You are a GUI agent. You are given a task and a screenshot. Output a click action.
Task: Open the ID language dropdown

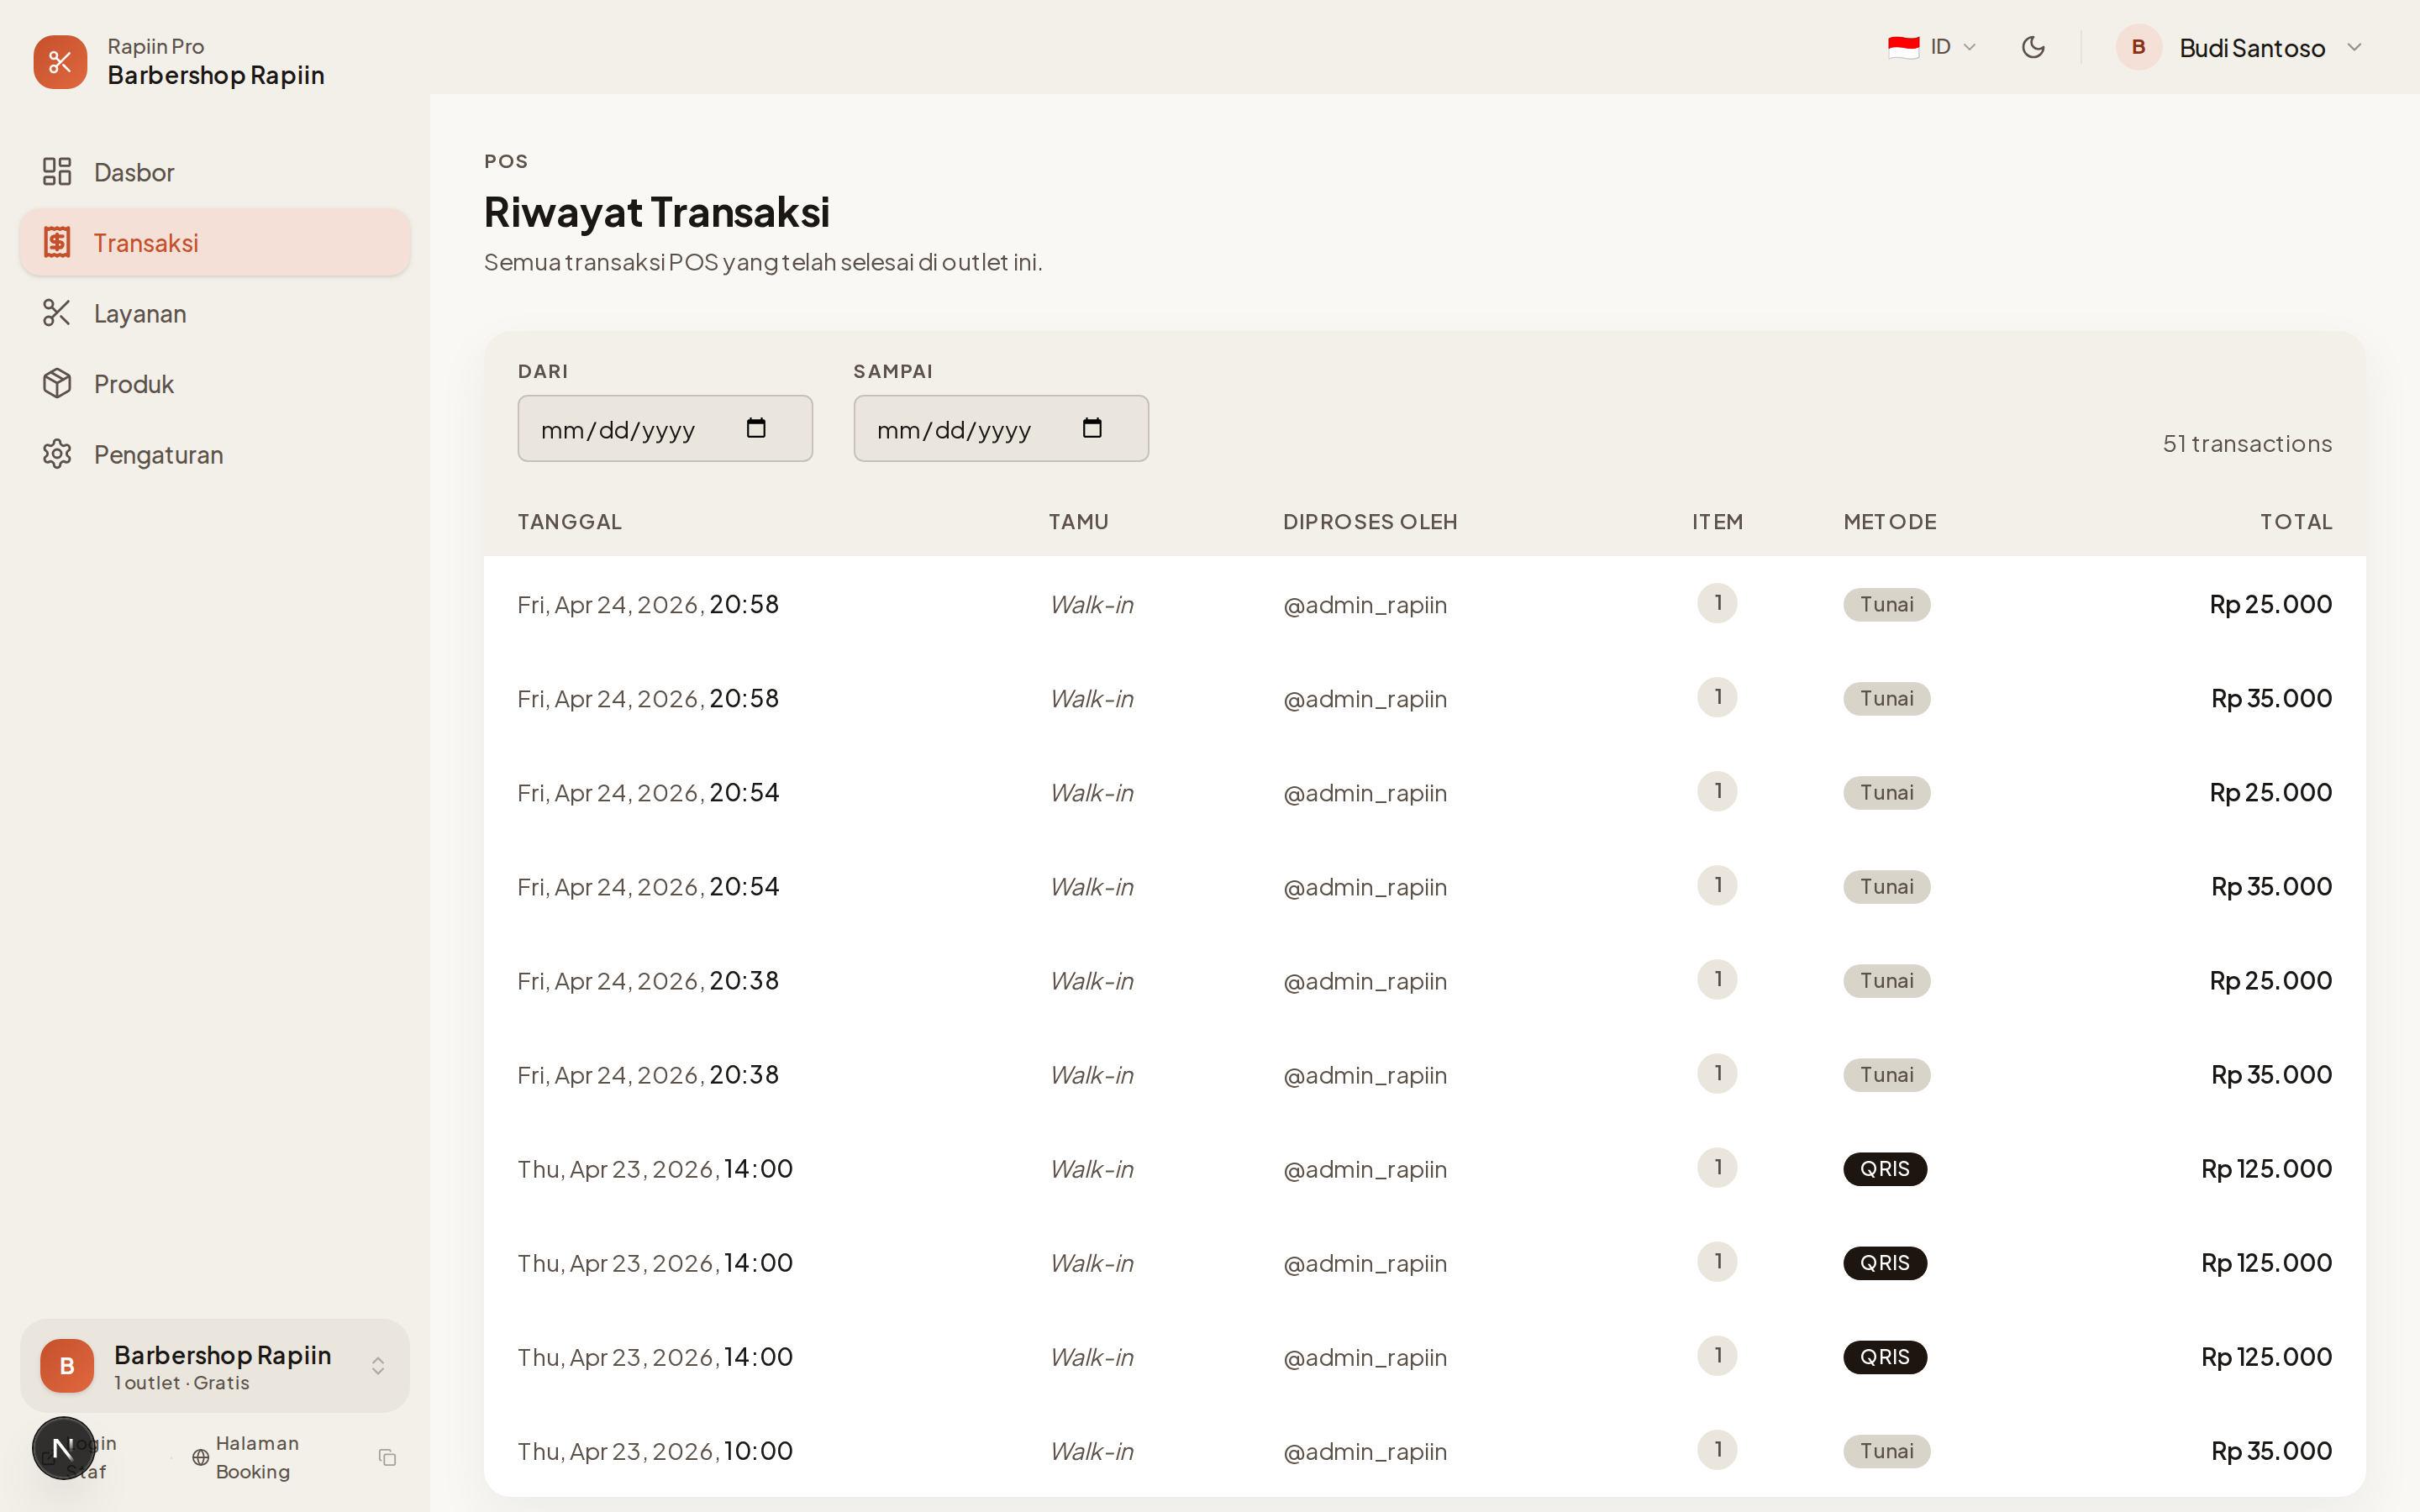click(1931, 47)
